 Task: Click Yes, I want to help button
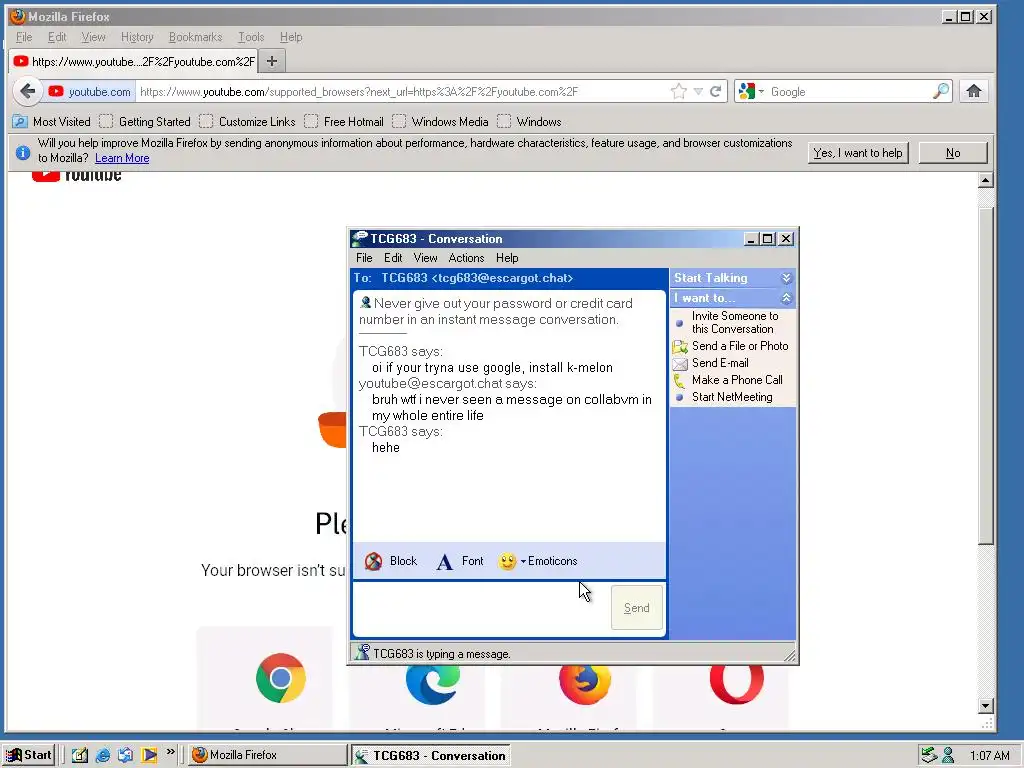857,153
